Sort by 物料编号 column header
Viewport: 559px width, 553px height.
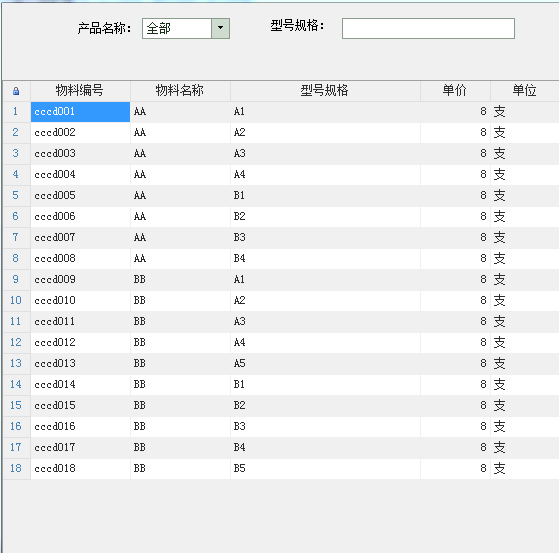[80, 91]
